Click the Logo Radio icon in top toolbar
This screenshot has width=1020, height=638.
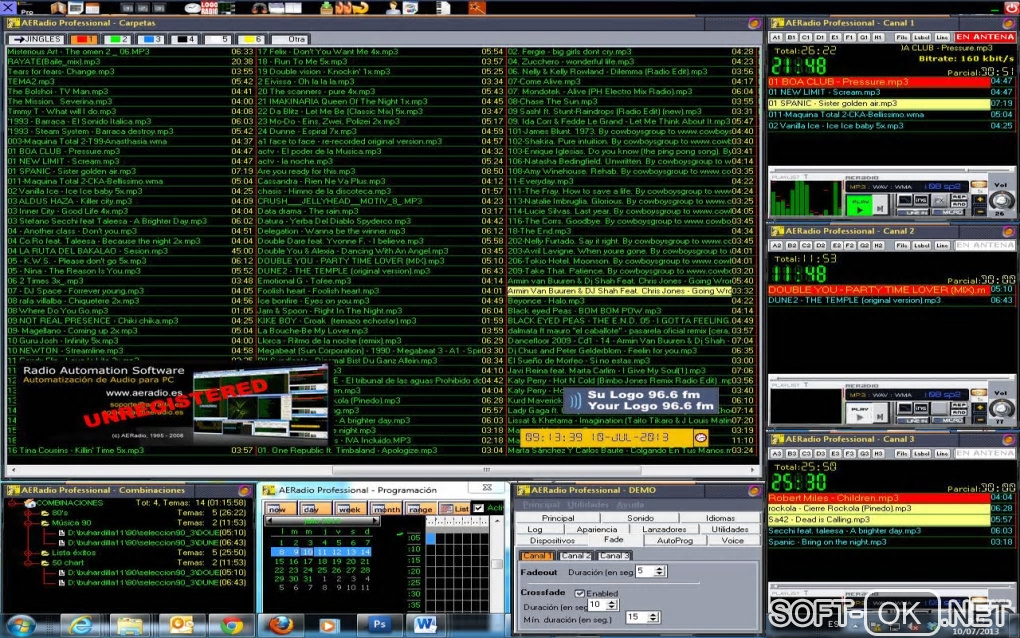[x=209, y=8]
